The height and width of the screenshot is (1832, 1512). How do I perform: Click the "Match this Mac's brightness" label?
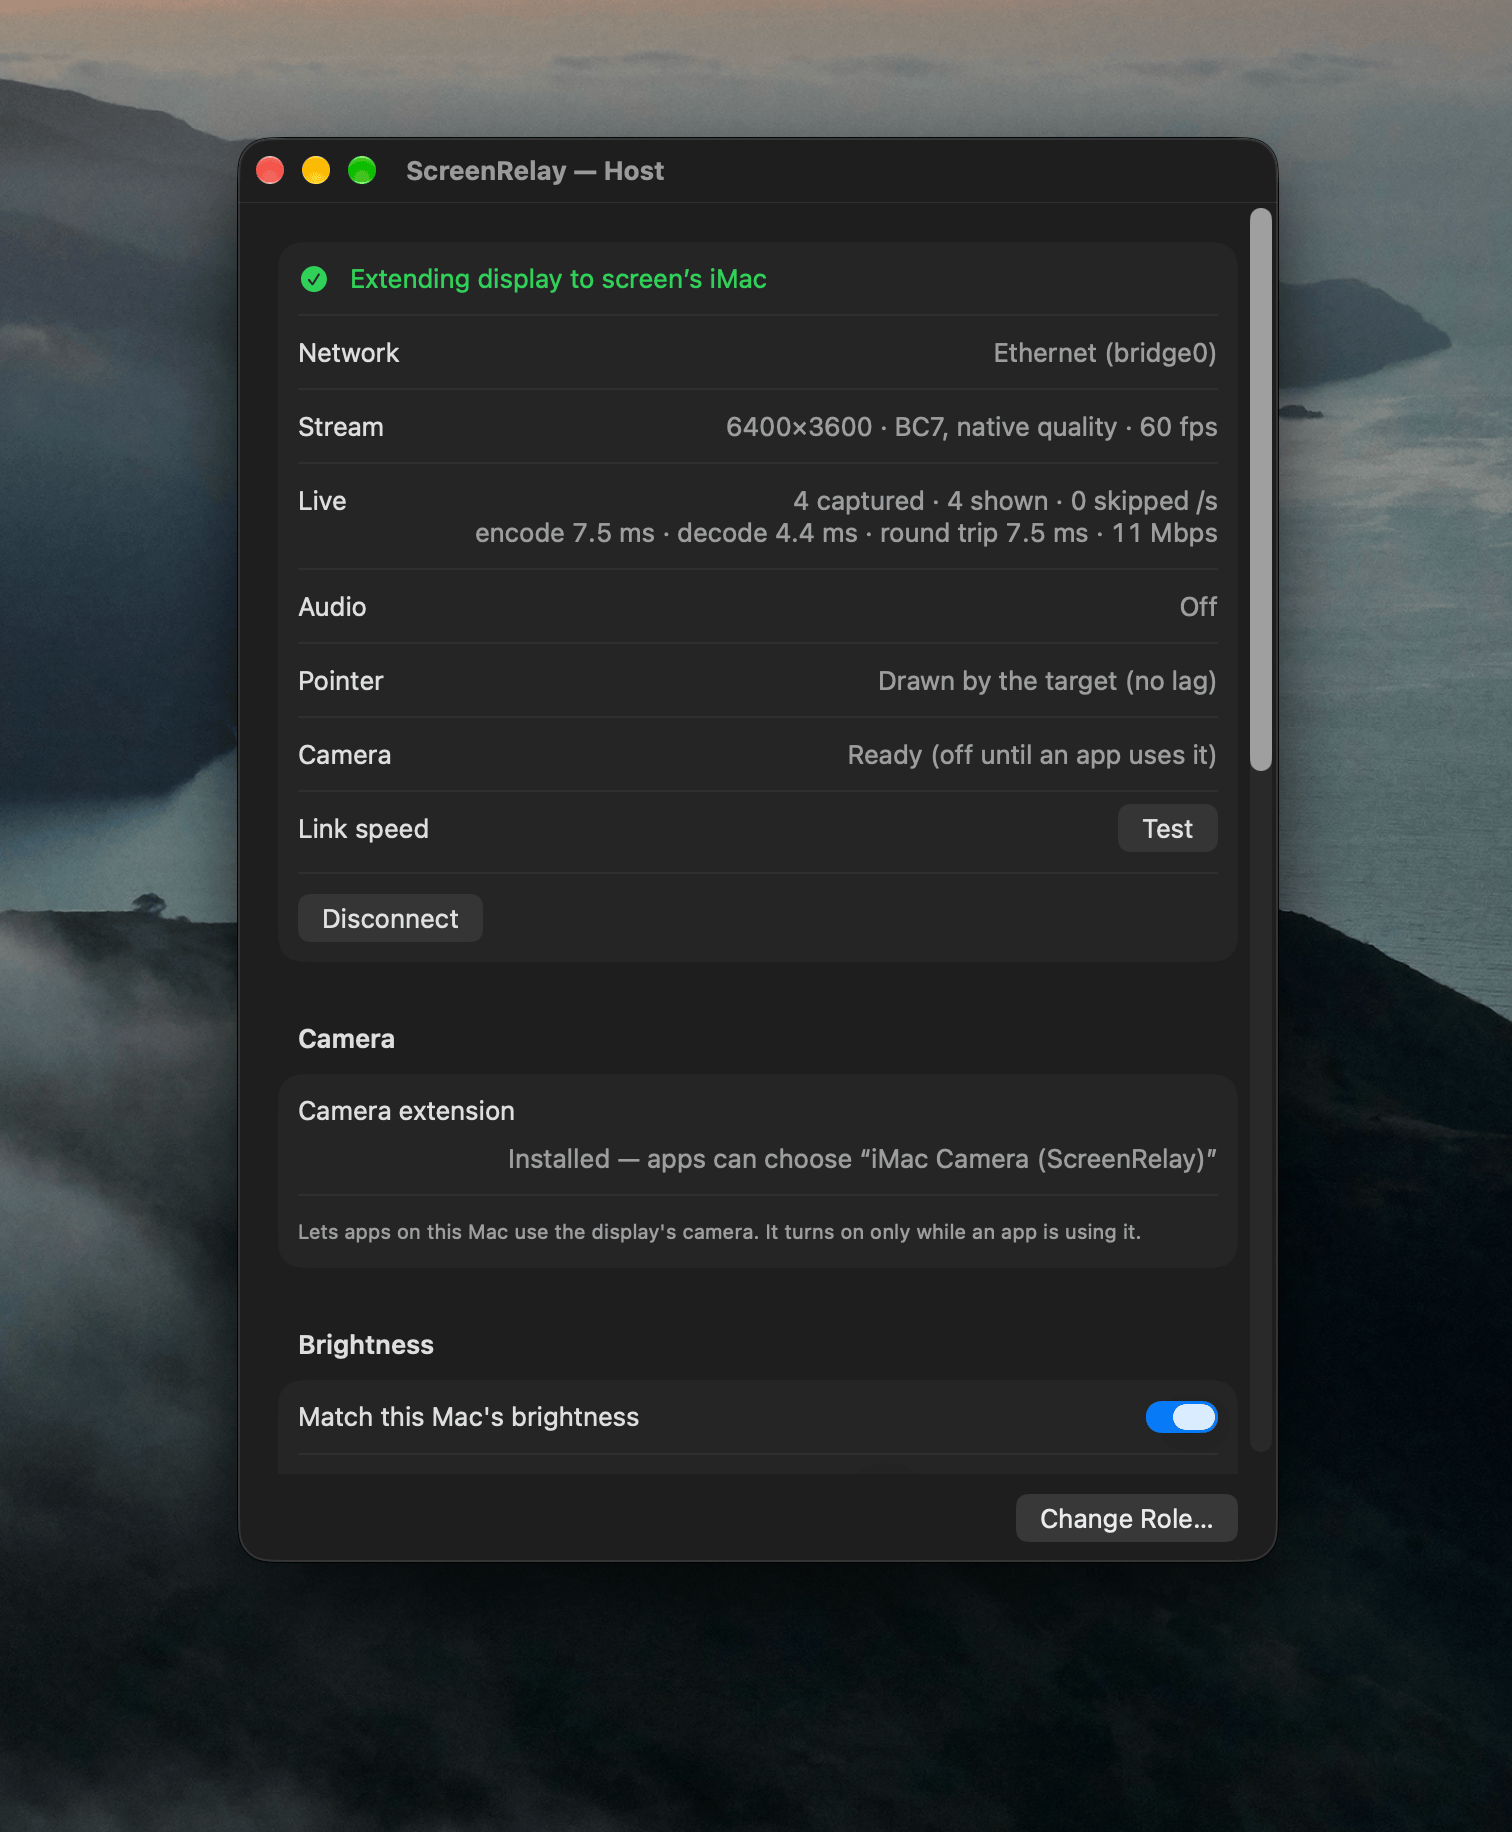point(468,1417)
